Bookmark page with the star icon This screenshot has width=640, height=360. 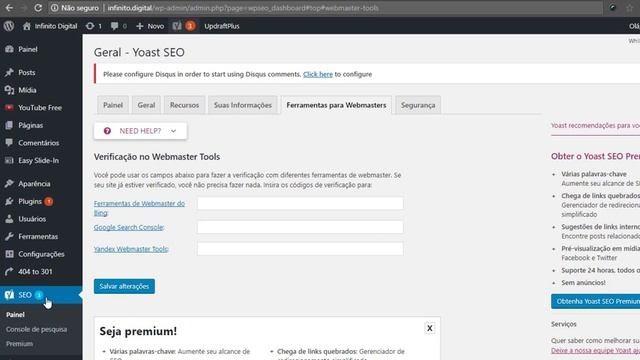coord(629,8)
